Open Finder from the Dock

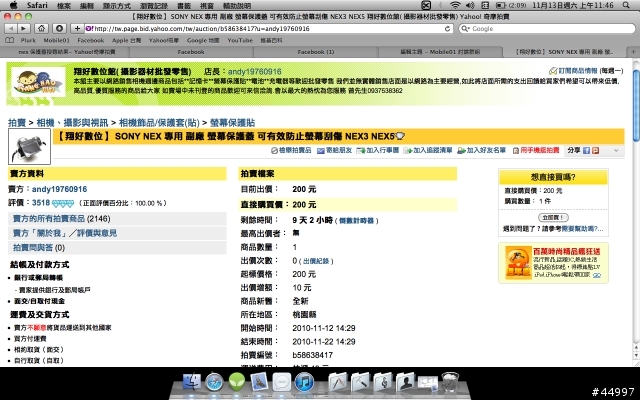[191, 382]
